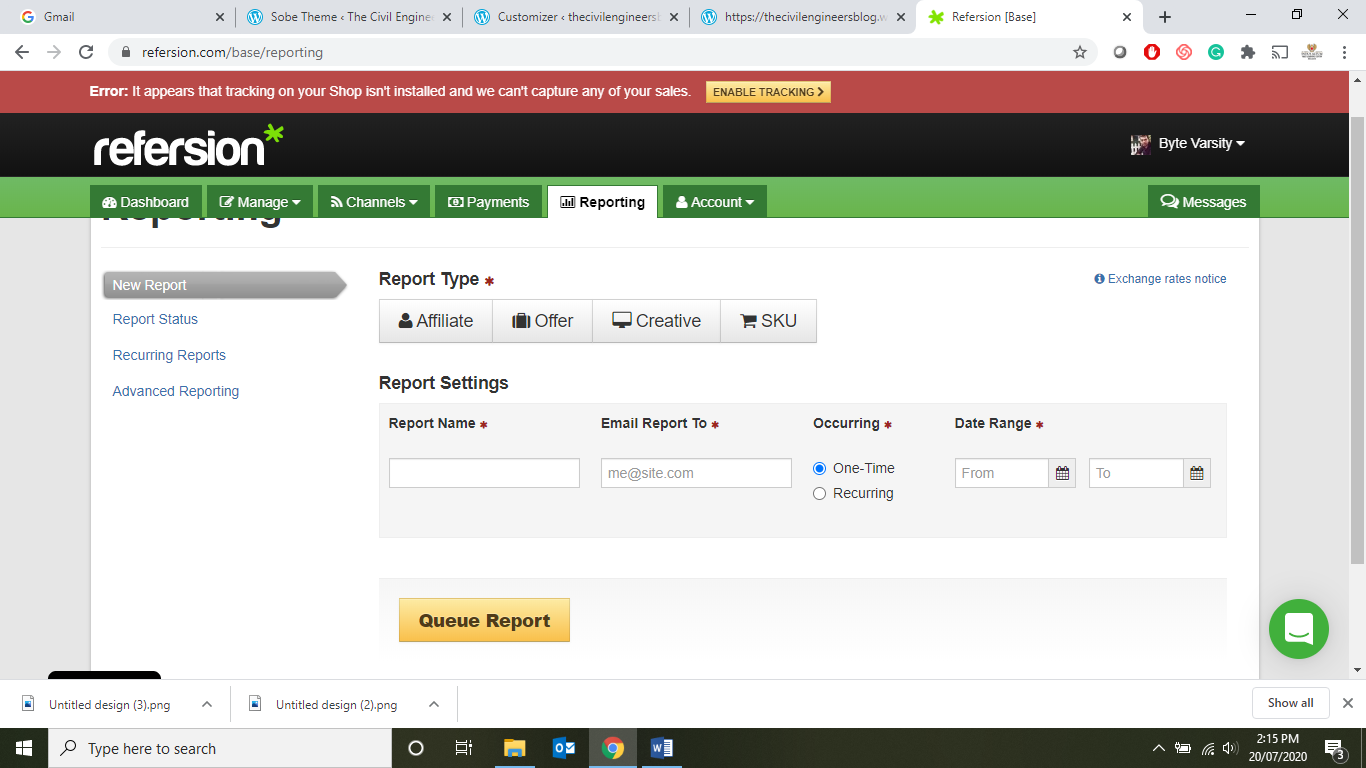Click the Queue Report button
Image resolution: width=1366 pixels, height=768 pixels.
click(484, 620)
